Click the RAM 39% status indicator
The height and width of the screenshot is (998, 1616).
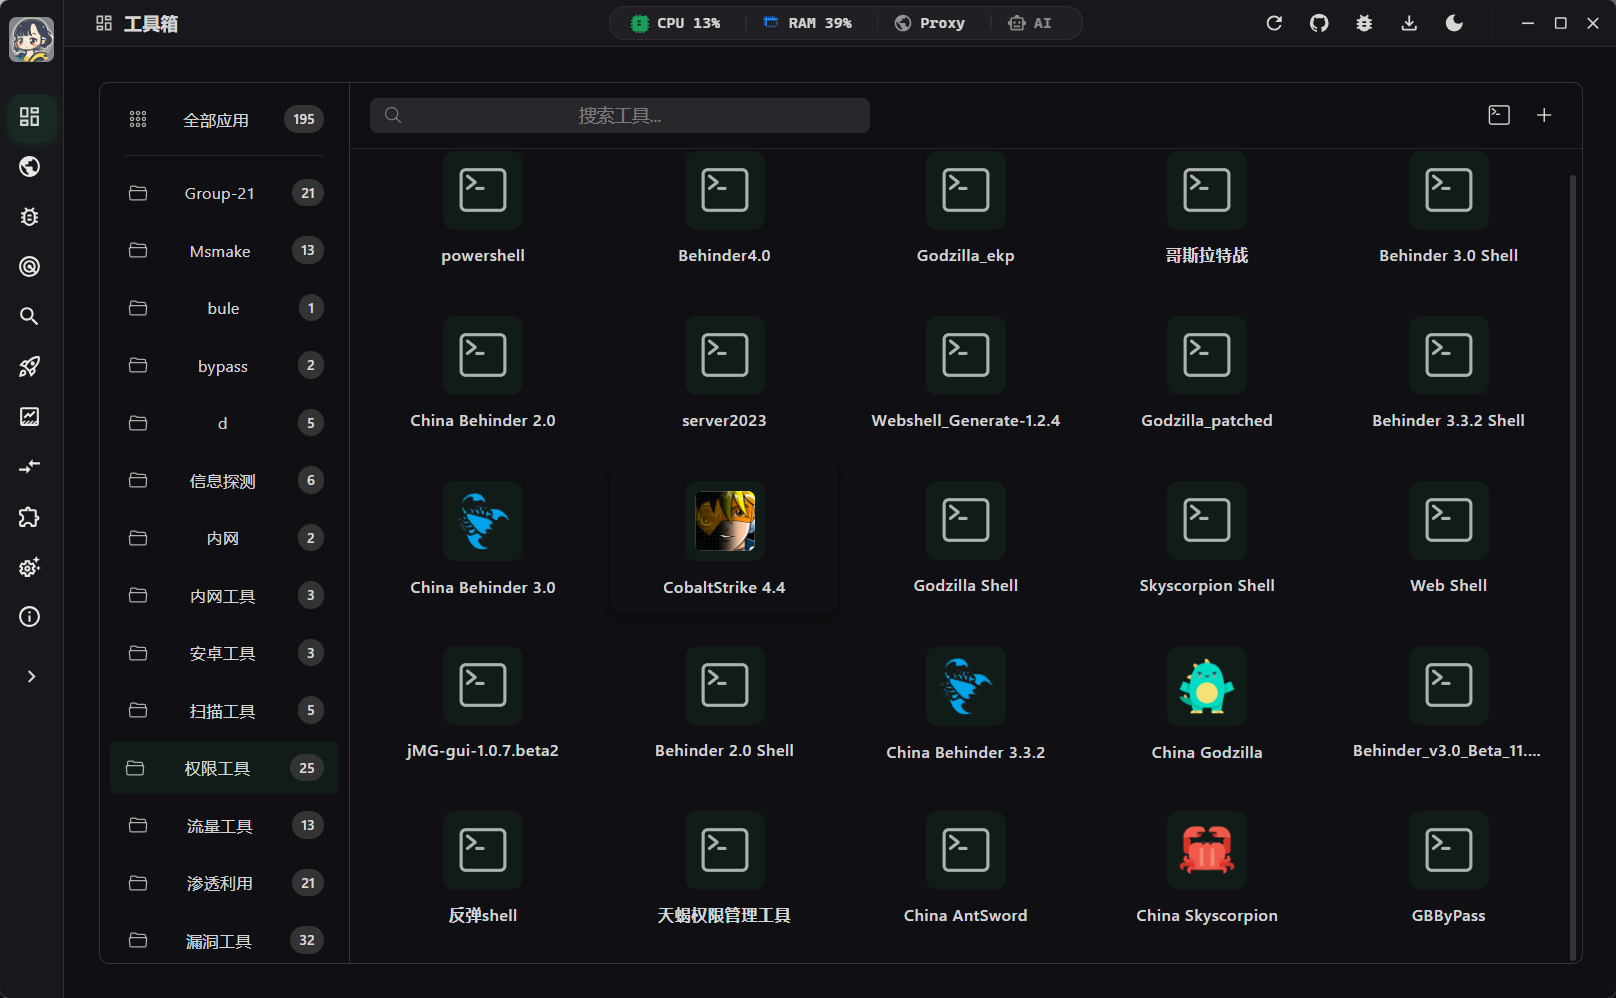(x=807, y=23)
